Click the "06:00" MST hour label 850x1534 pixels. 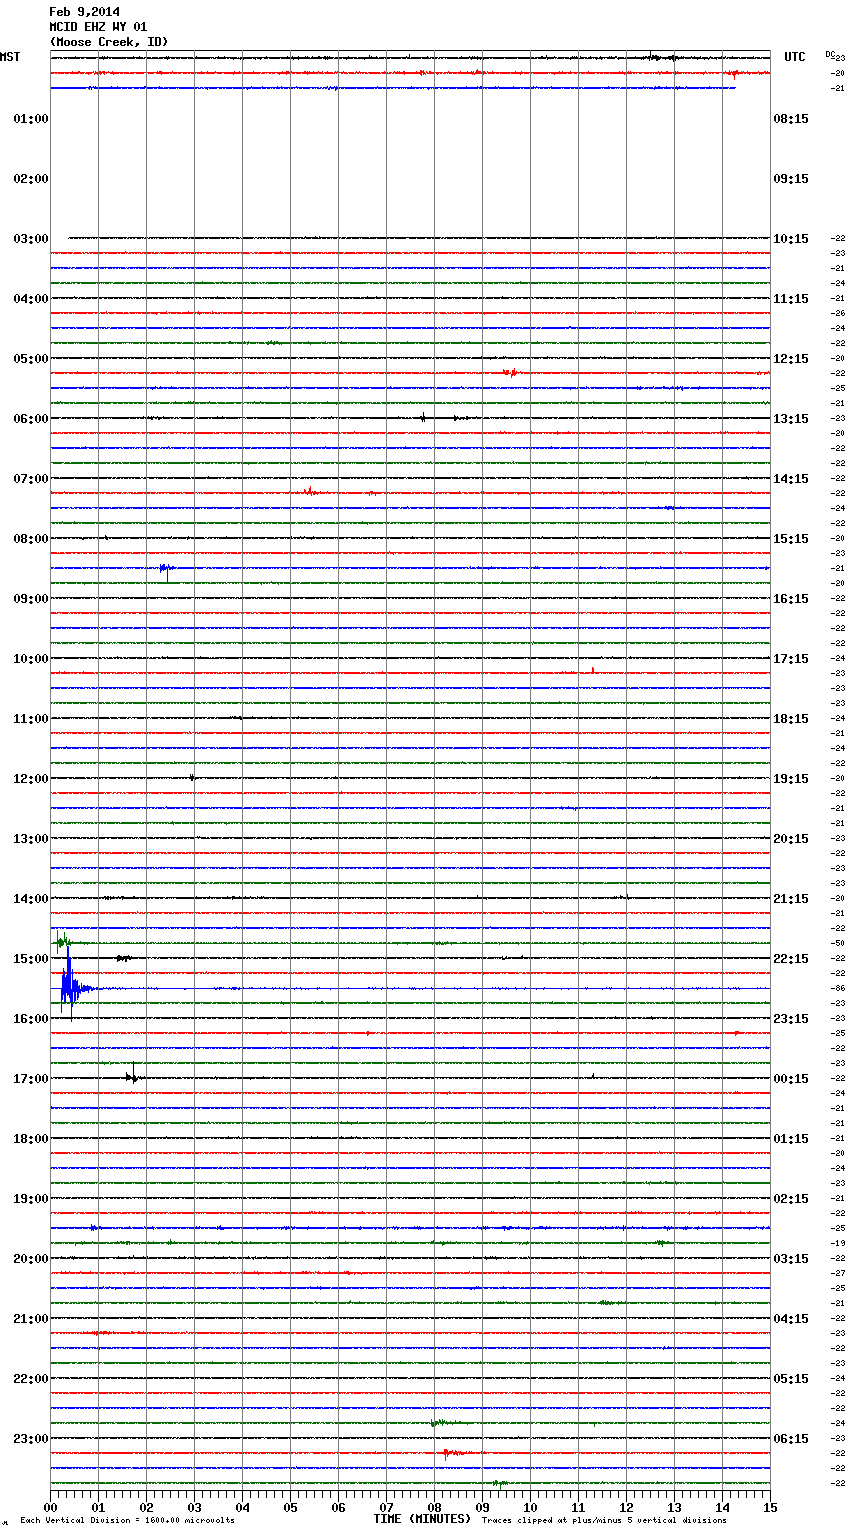[x=31, y=419]
